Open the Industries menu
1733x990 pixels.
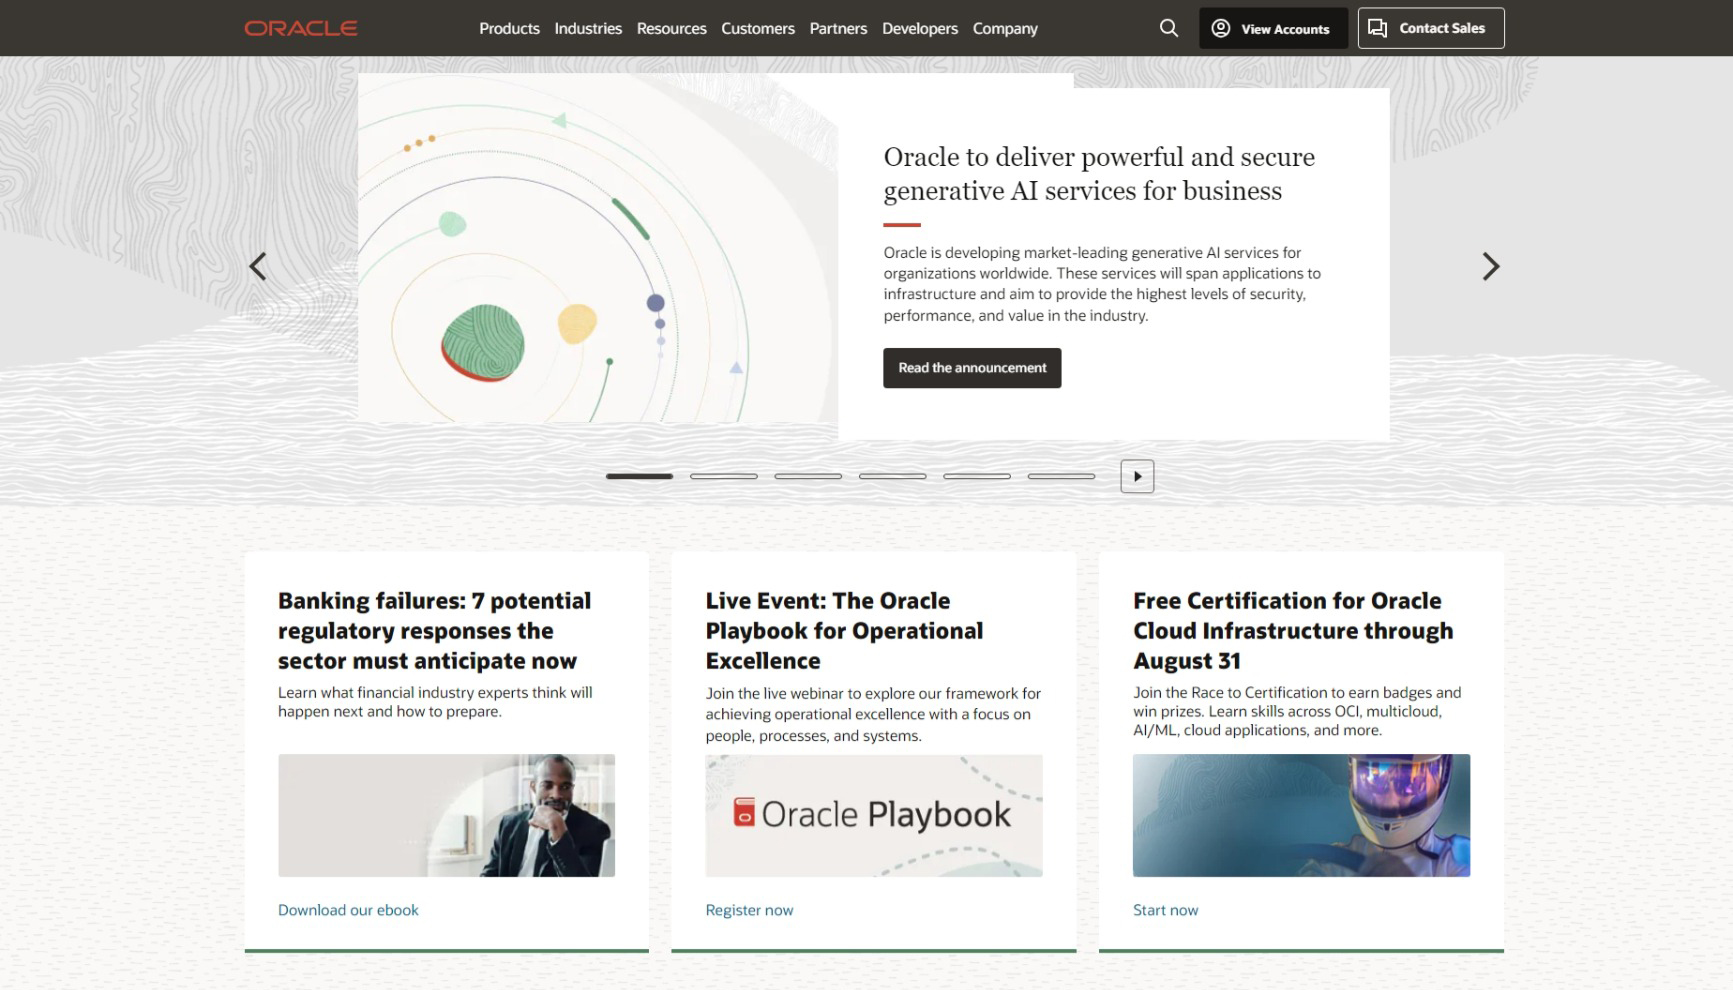click(x=588, y=29)
